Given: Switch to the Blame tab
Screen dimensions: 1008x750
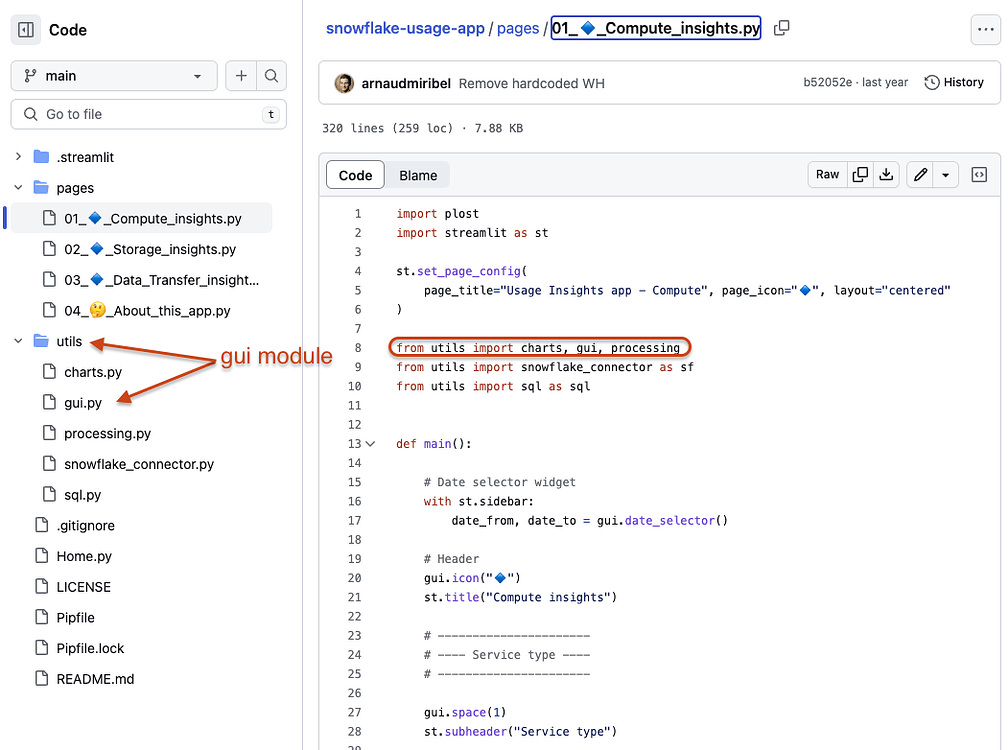Looking at the screenshot, I should 417,174.
